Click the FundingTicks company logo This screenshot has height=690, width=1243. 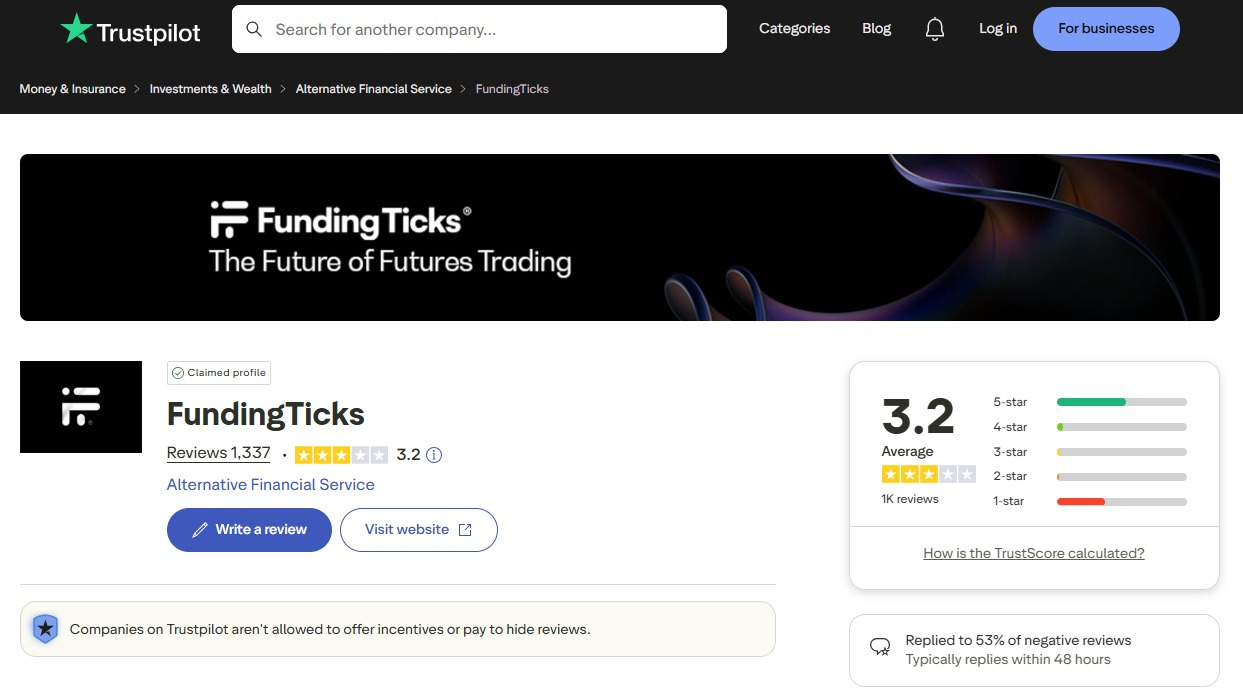pyautogui.click(x=80, y=406)
